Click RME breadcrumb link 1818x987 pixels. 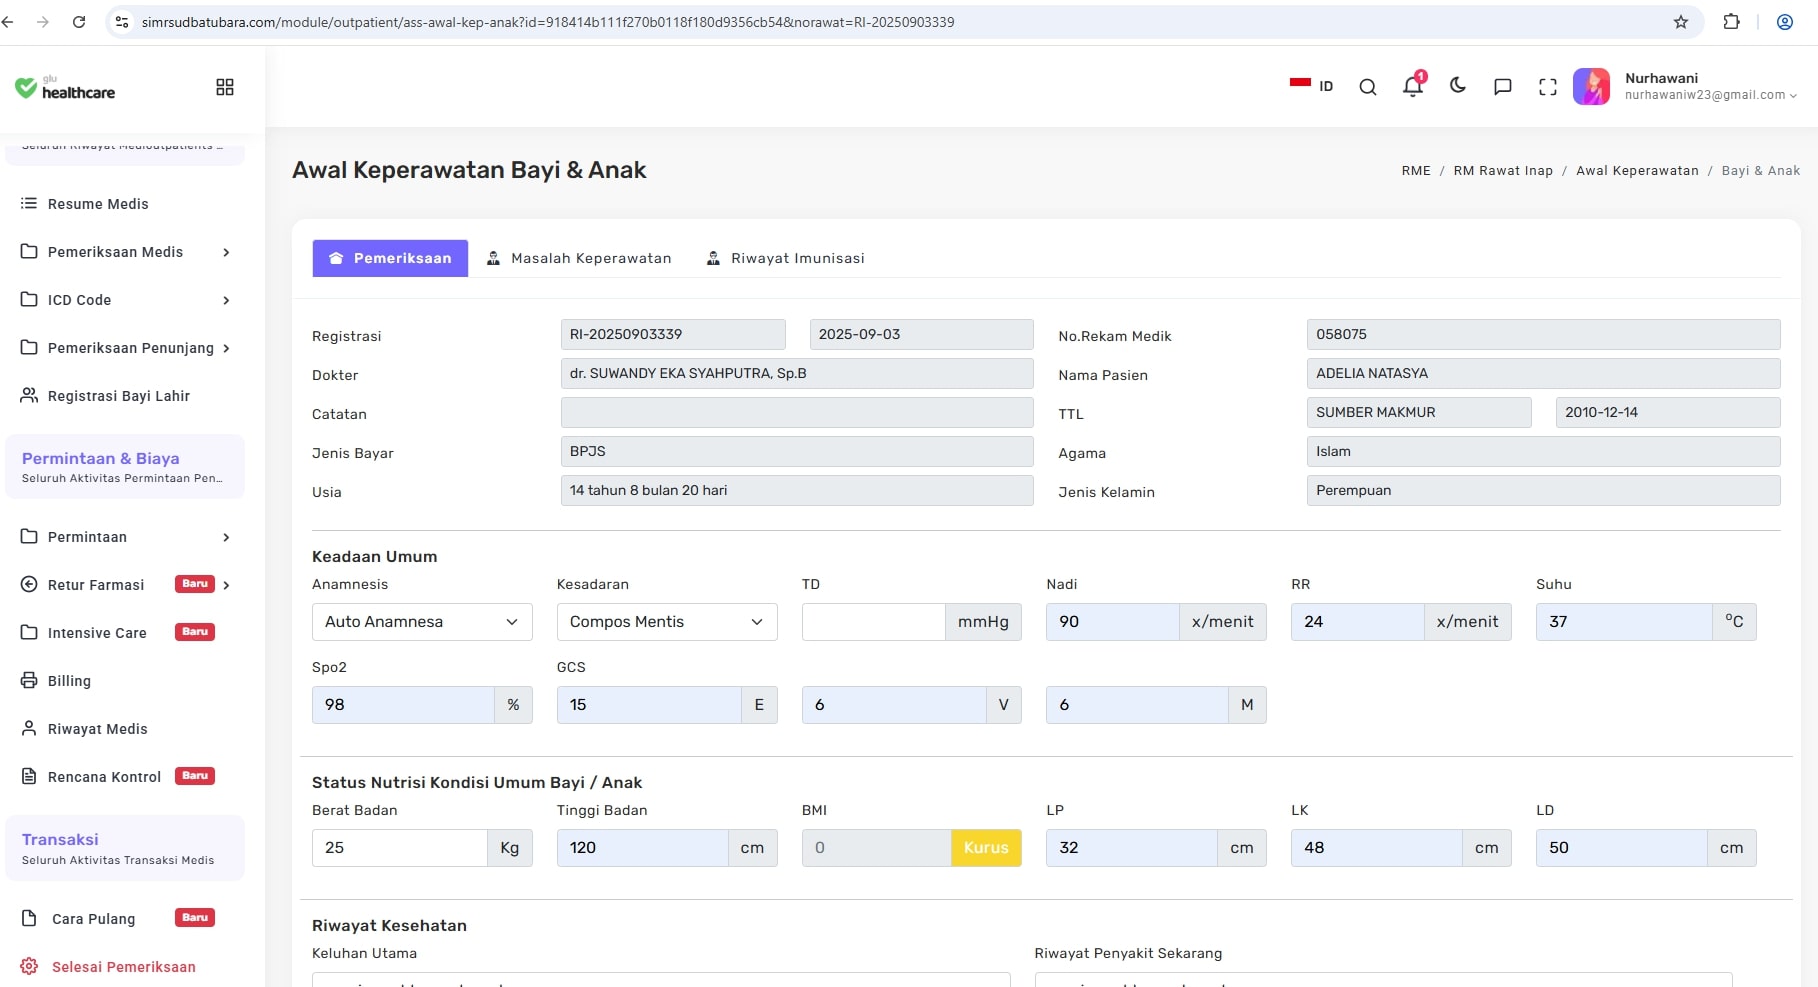pyautogui.click(x=1416, y=171)
